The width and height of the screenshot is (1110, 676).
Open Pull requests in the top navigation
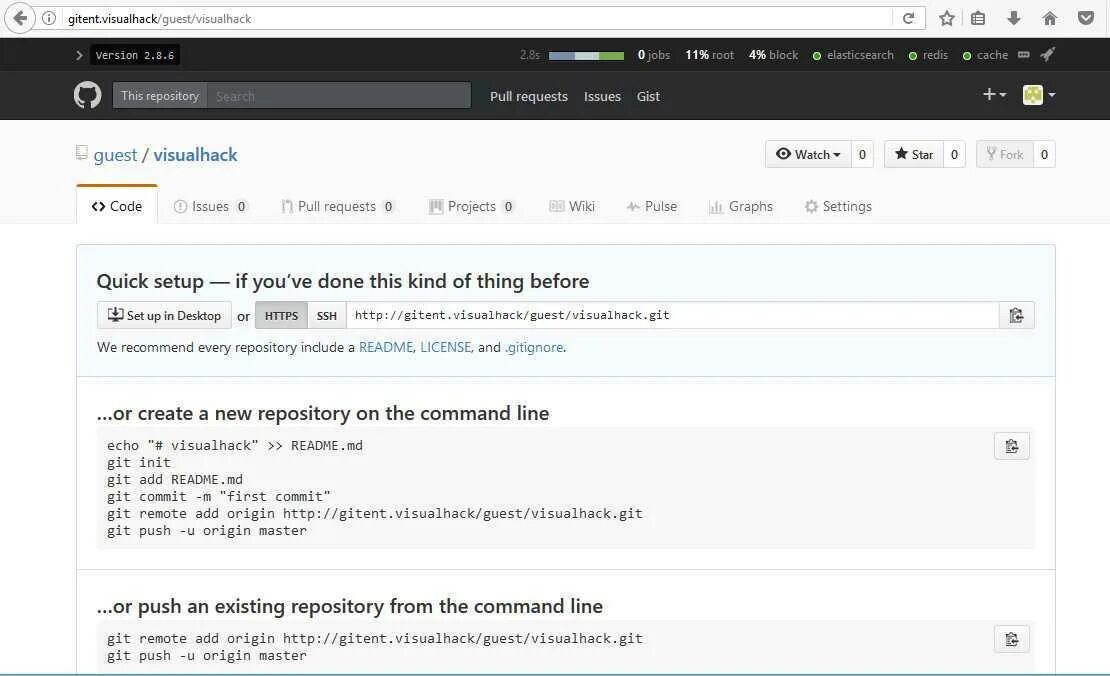529,96
